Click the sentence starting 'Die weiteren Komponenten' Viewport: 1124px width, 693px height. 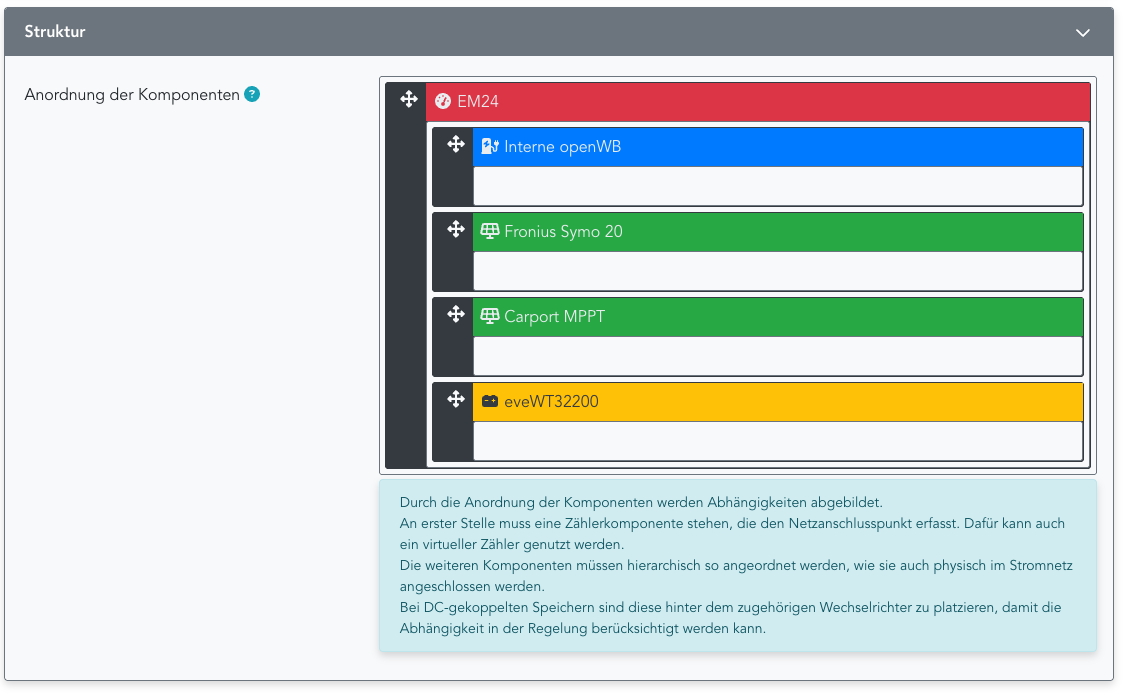736,575
